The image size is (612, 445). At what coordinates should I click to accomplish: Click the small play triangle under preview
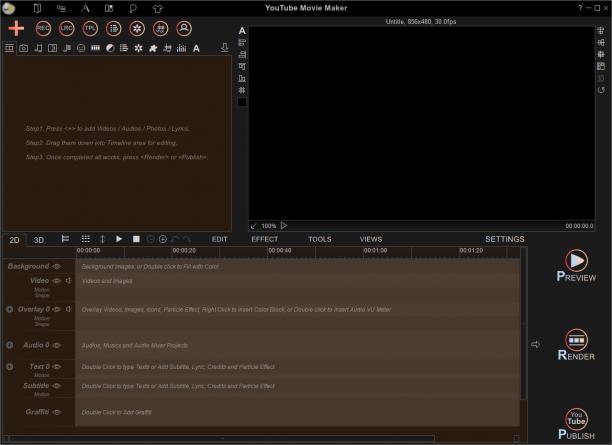click(284, 226)
